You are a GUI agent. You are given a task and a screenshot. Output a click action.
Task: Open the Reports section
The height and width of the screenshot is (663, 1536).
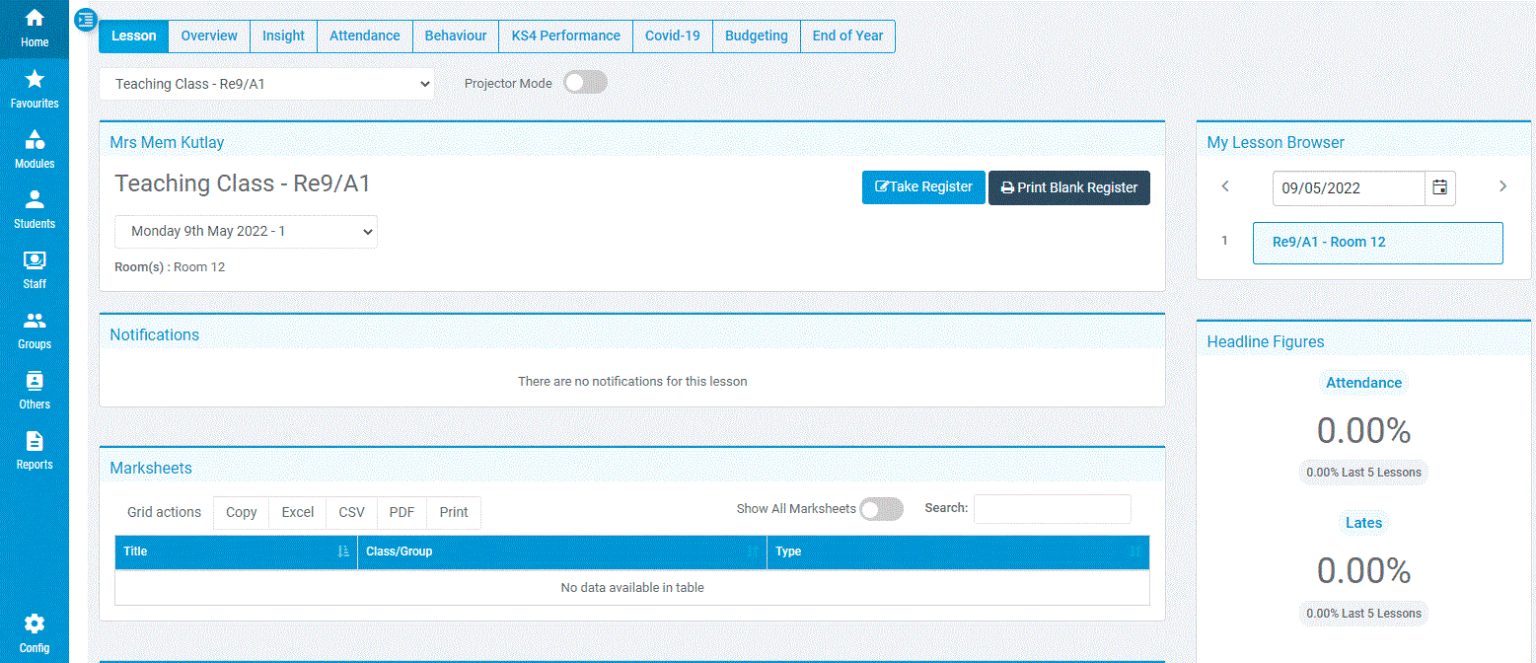[34, 448]
